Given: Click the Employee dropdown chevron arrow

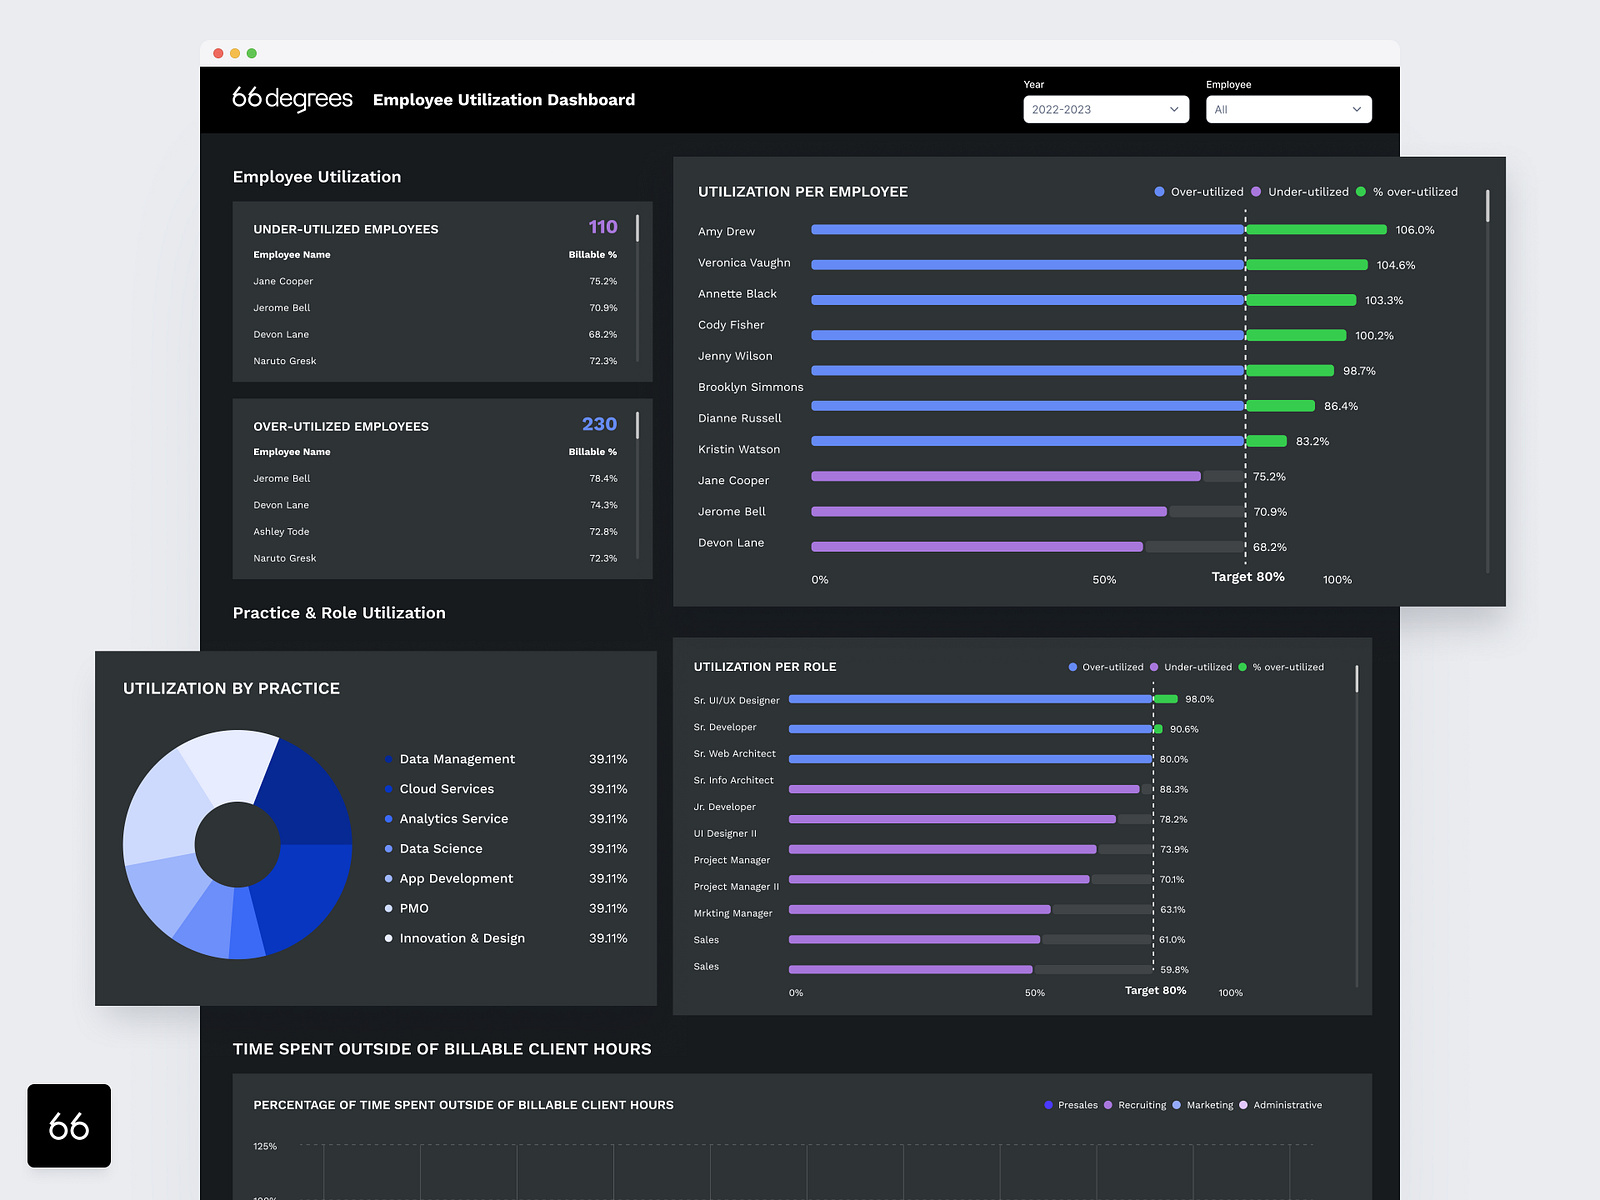Looking at the screenshot, I should click(1357, 110).
